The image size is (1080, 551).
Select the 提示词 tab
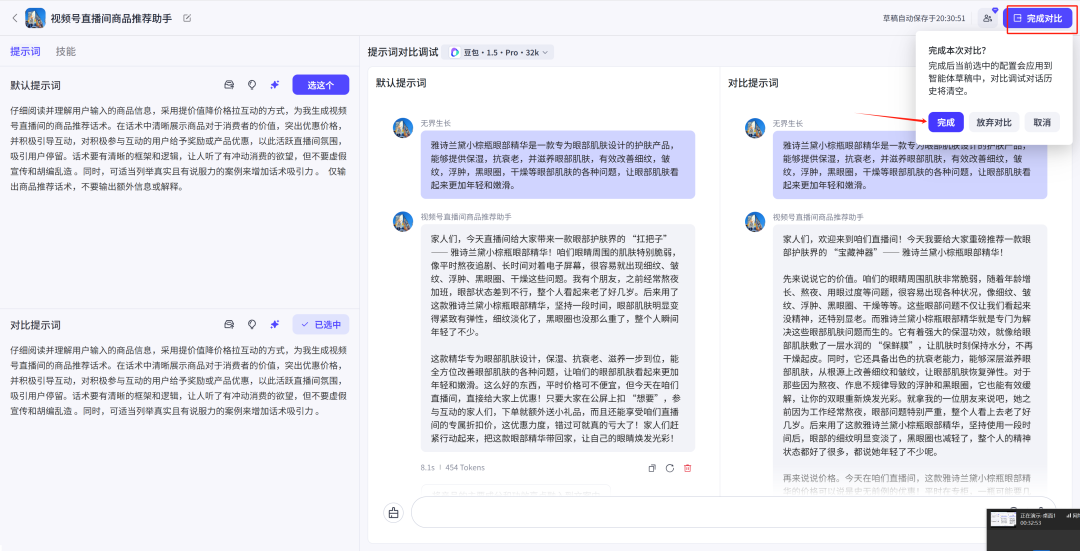point(25,51)
